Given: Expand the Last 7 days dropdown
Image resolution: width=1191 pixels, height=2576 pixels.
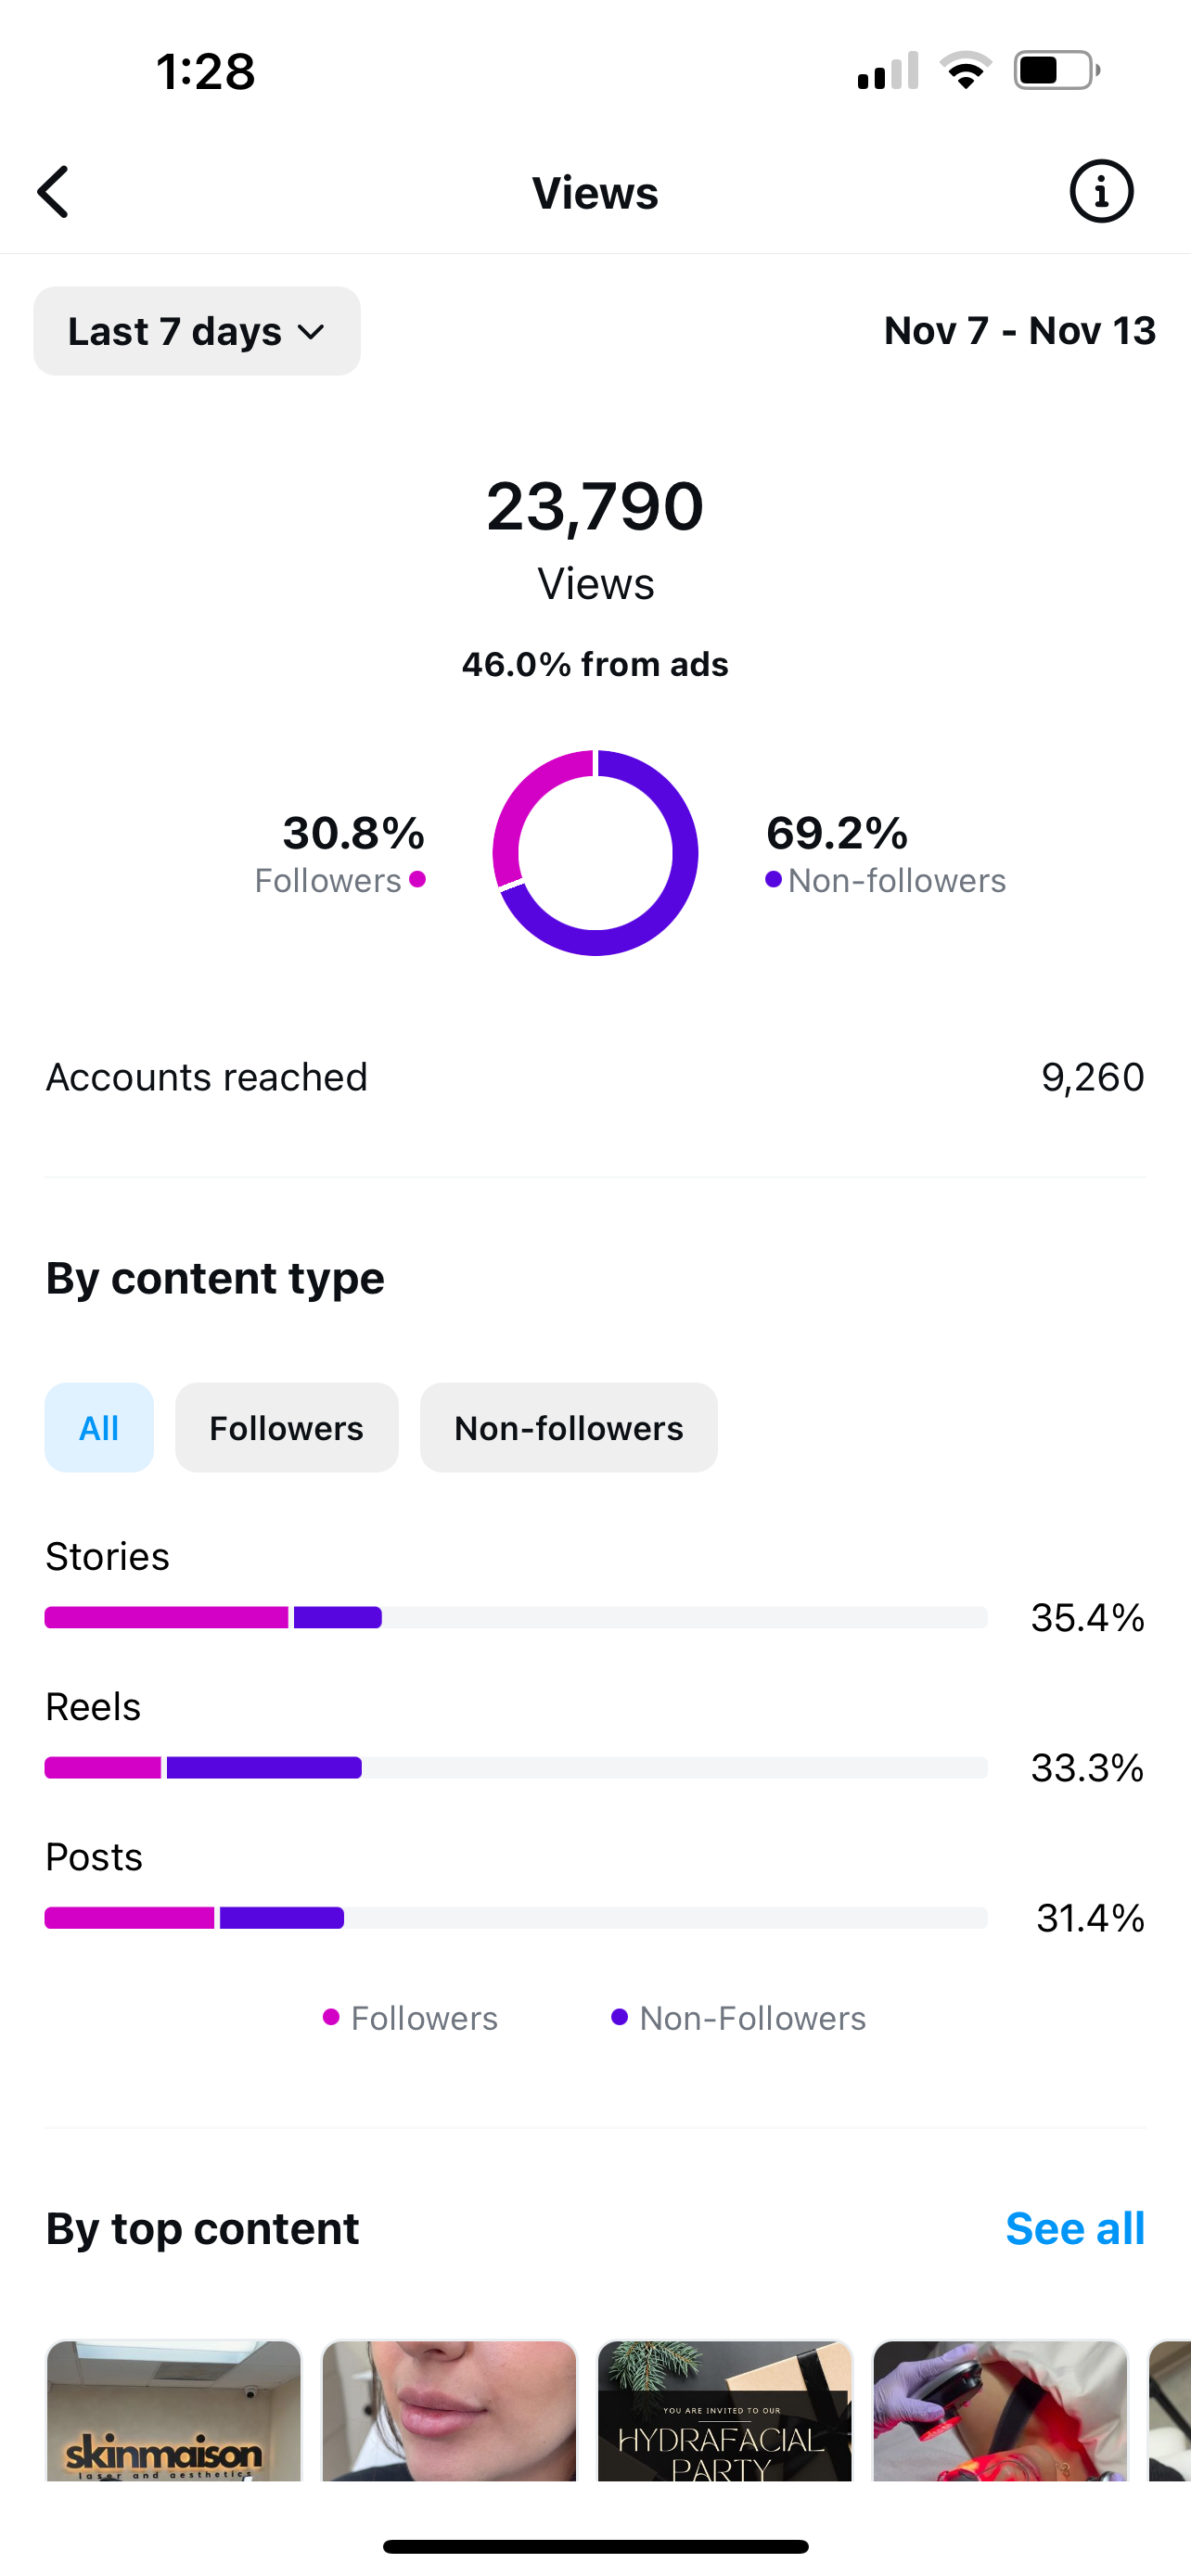Looking at the screenshot, I should pyautogui.click(x=197, y=331).
